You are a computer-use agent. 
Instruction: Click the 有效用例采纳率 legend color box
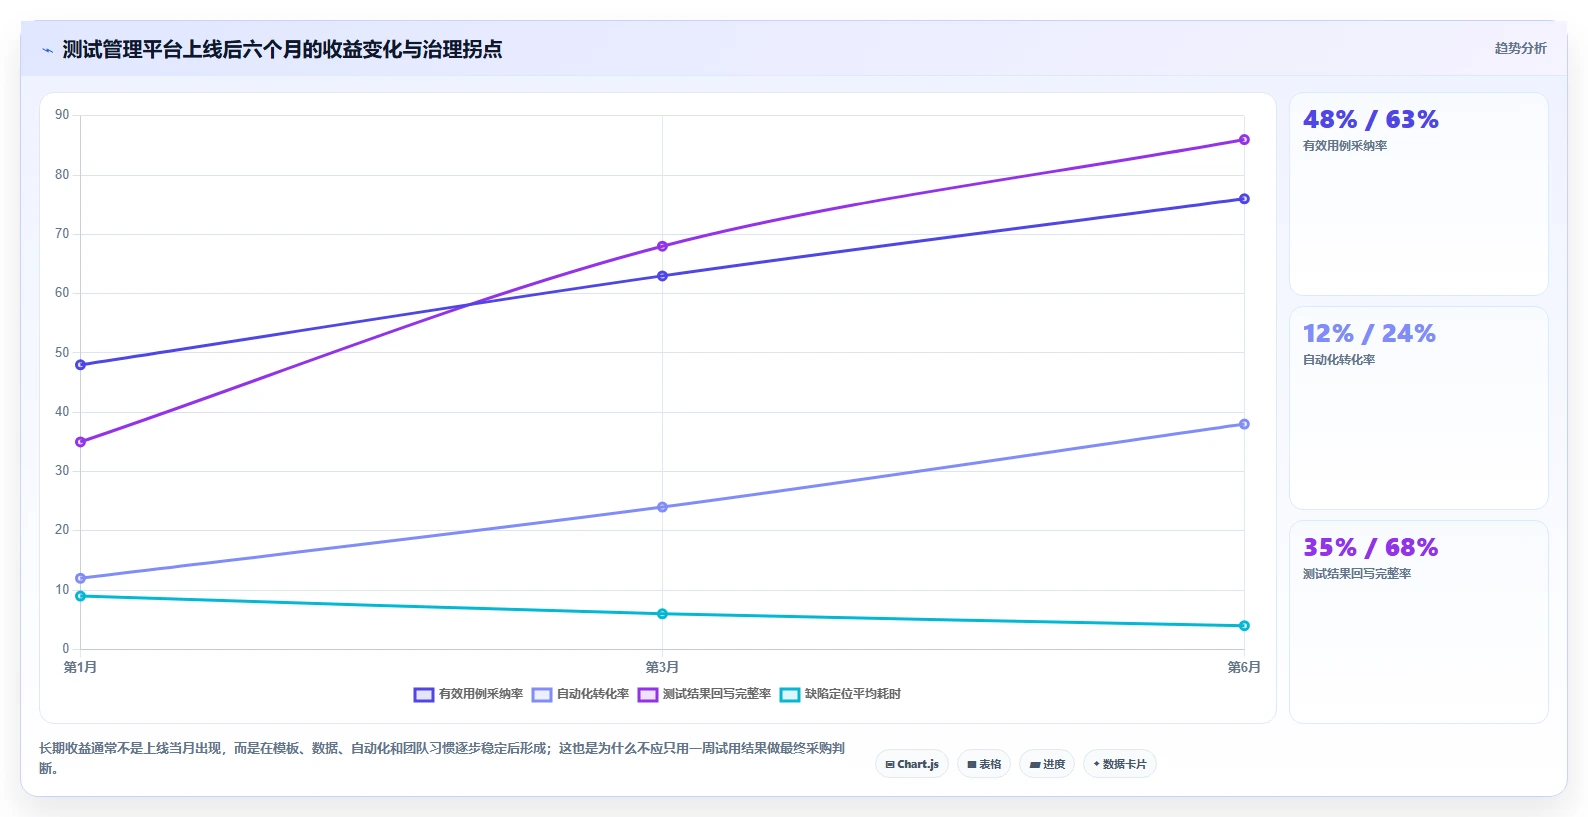424,694
